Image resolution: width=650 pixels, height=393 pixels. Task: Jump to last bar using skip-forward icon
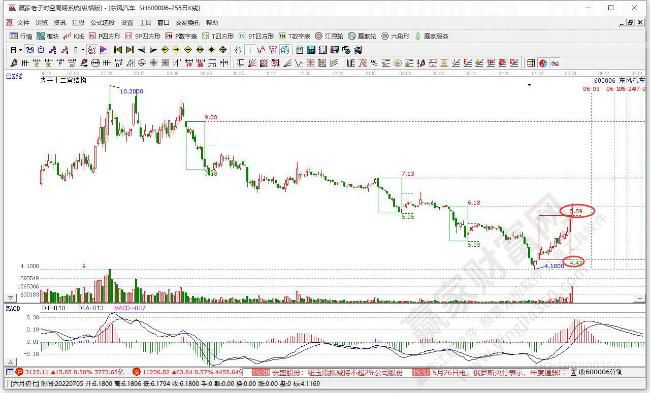pyautogui.click(x=130, y=50)
